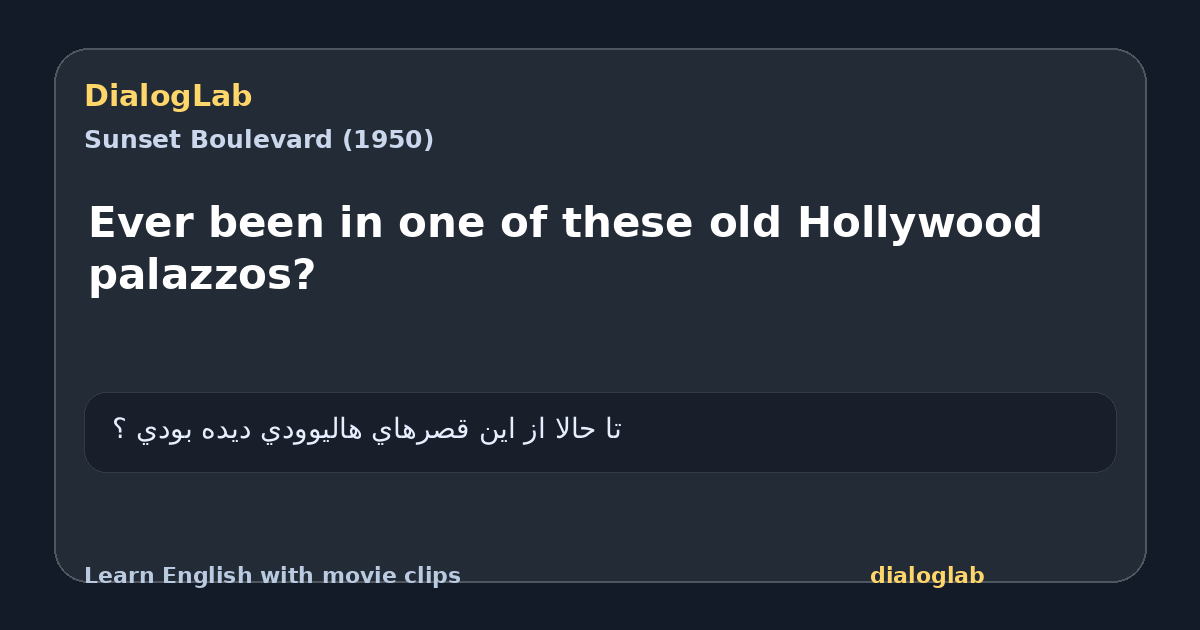Click the 'Learn English with movie clips' tagline
This screenshot has height=630, width=1200.
(272, 576)
